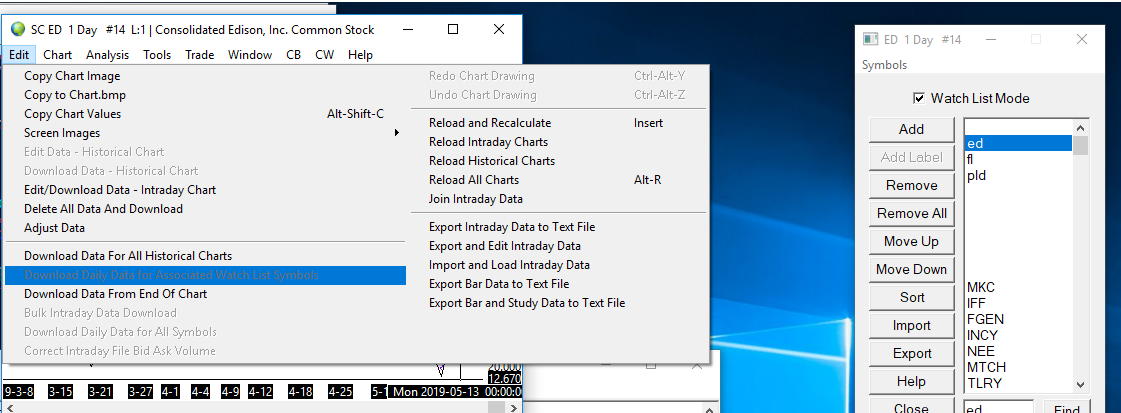This screenshot has width=1121, height=413.
Task: Open the Trade menu
Action: [x=199, y=54]
